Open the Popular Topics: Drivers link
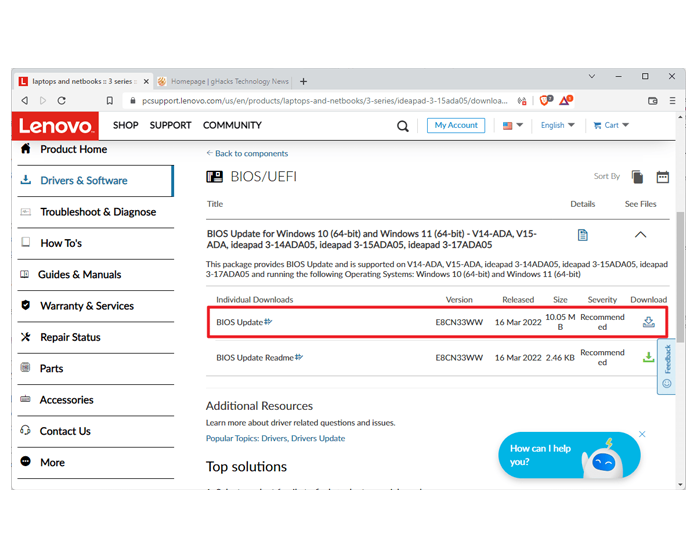The height and width of the screenshot is (534, 700). click(246, 438)
